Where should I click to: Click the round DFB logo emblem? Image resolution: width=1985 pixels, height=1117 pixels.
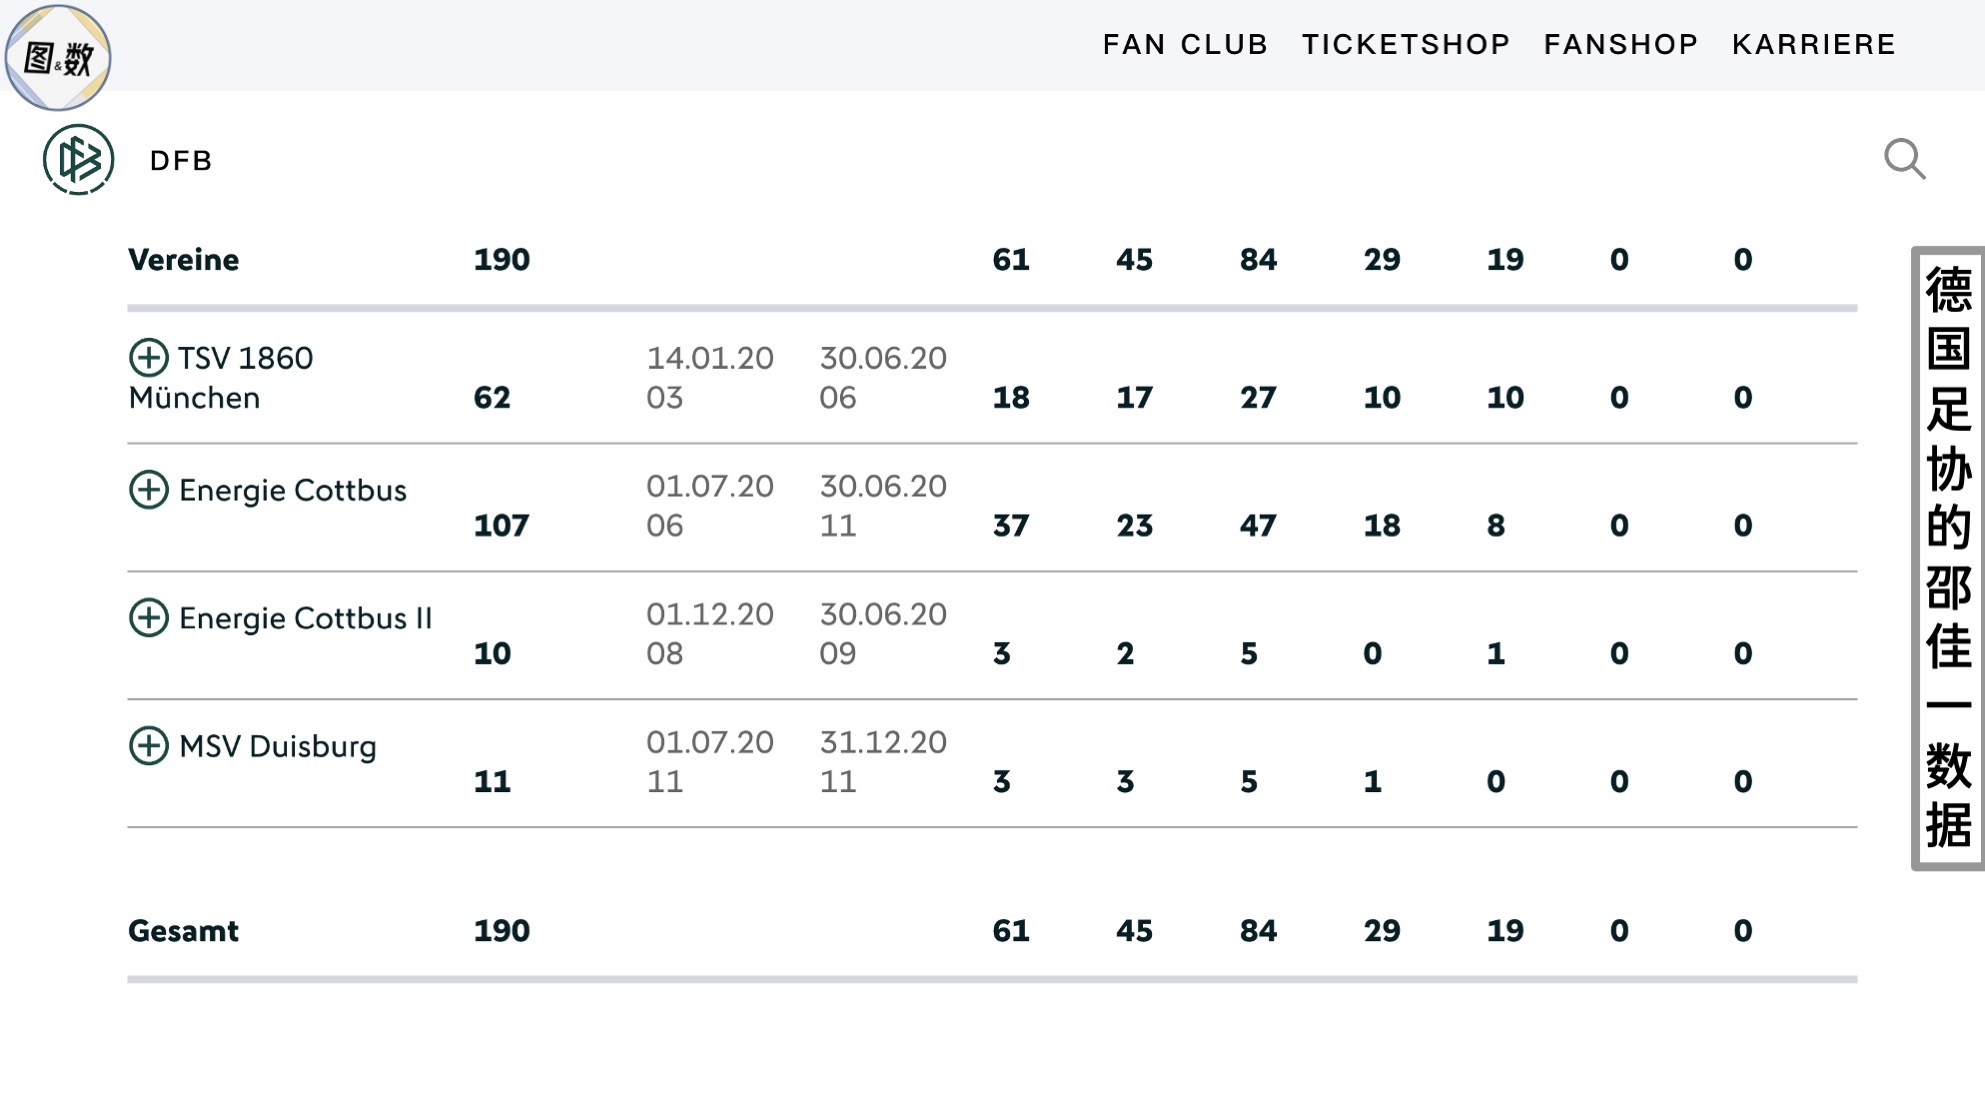coord(78,160)
